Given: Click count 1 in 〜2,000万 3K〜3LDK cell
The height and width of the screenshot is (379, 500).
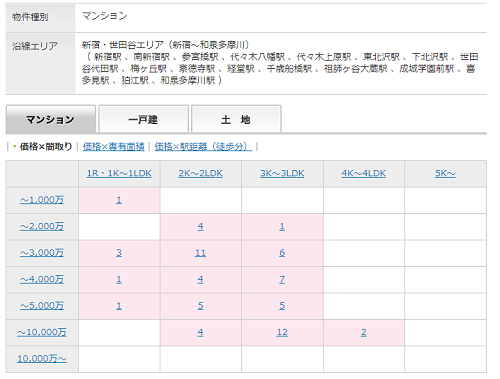Looking at the screenshot, I should (x=282, y=226).
